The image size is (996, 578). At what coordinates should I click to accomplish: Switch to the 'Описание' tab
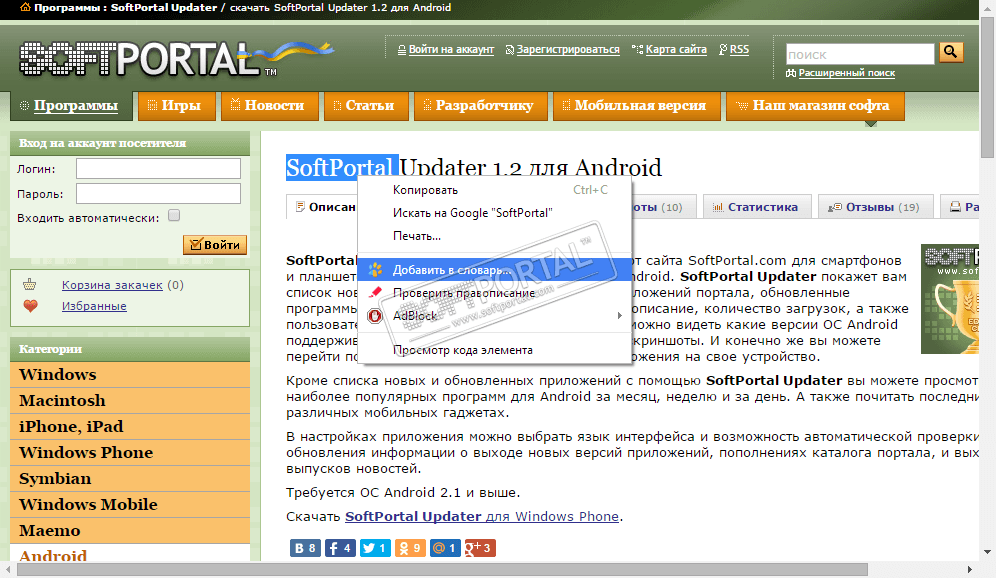(x=323, y=207)
